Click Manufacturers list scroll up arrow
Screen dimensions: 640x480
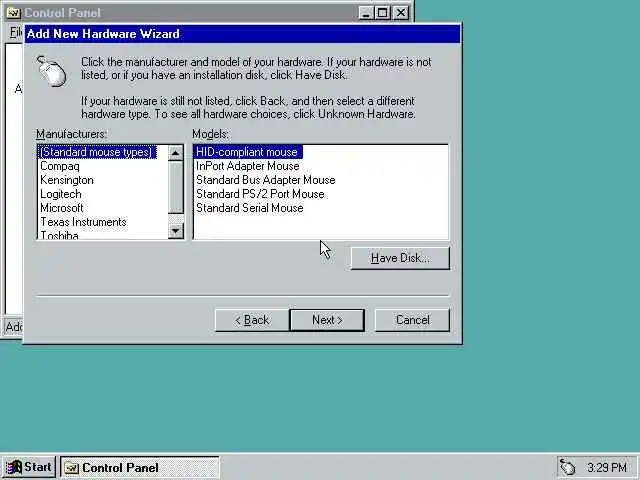pyautogui.click(x=176, y=153)
